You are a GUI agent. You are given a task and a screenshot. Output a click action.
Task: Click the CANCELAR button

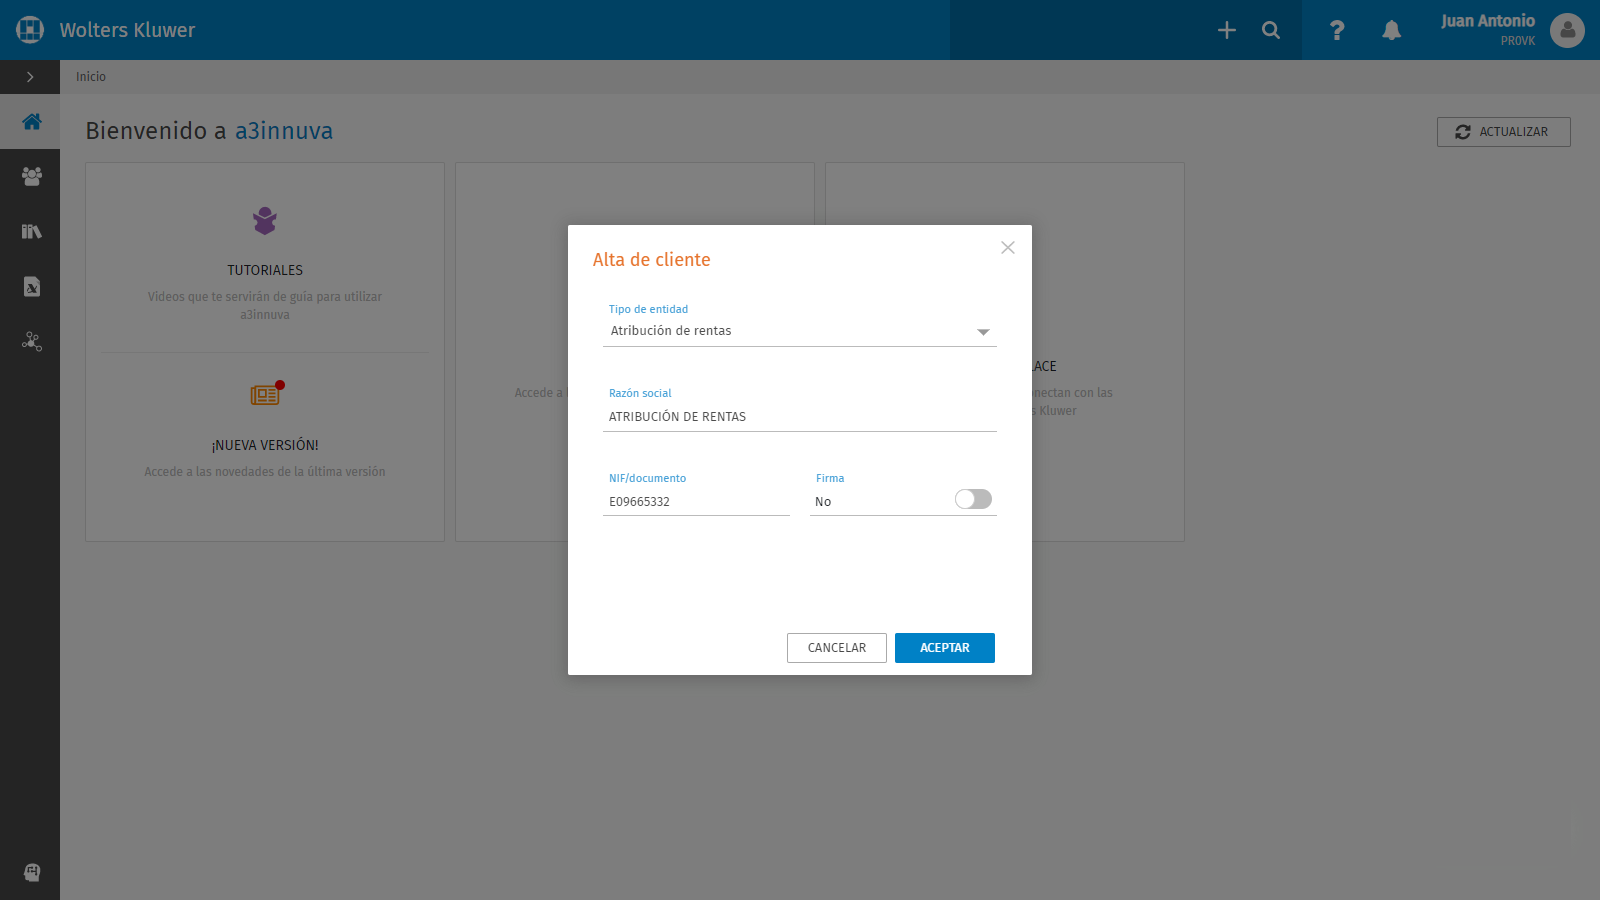(x=837, y=648)
